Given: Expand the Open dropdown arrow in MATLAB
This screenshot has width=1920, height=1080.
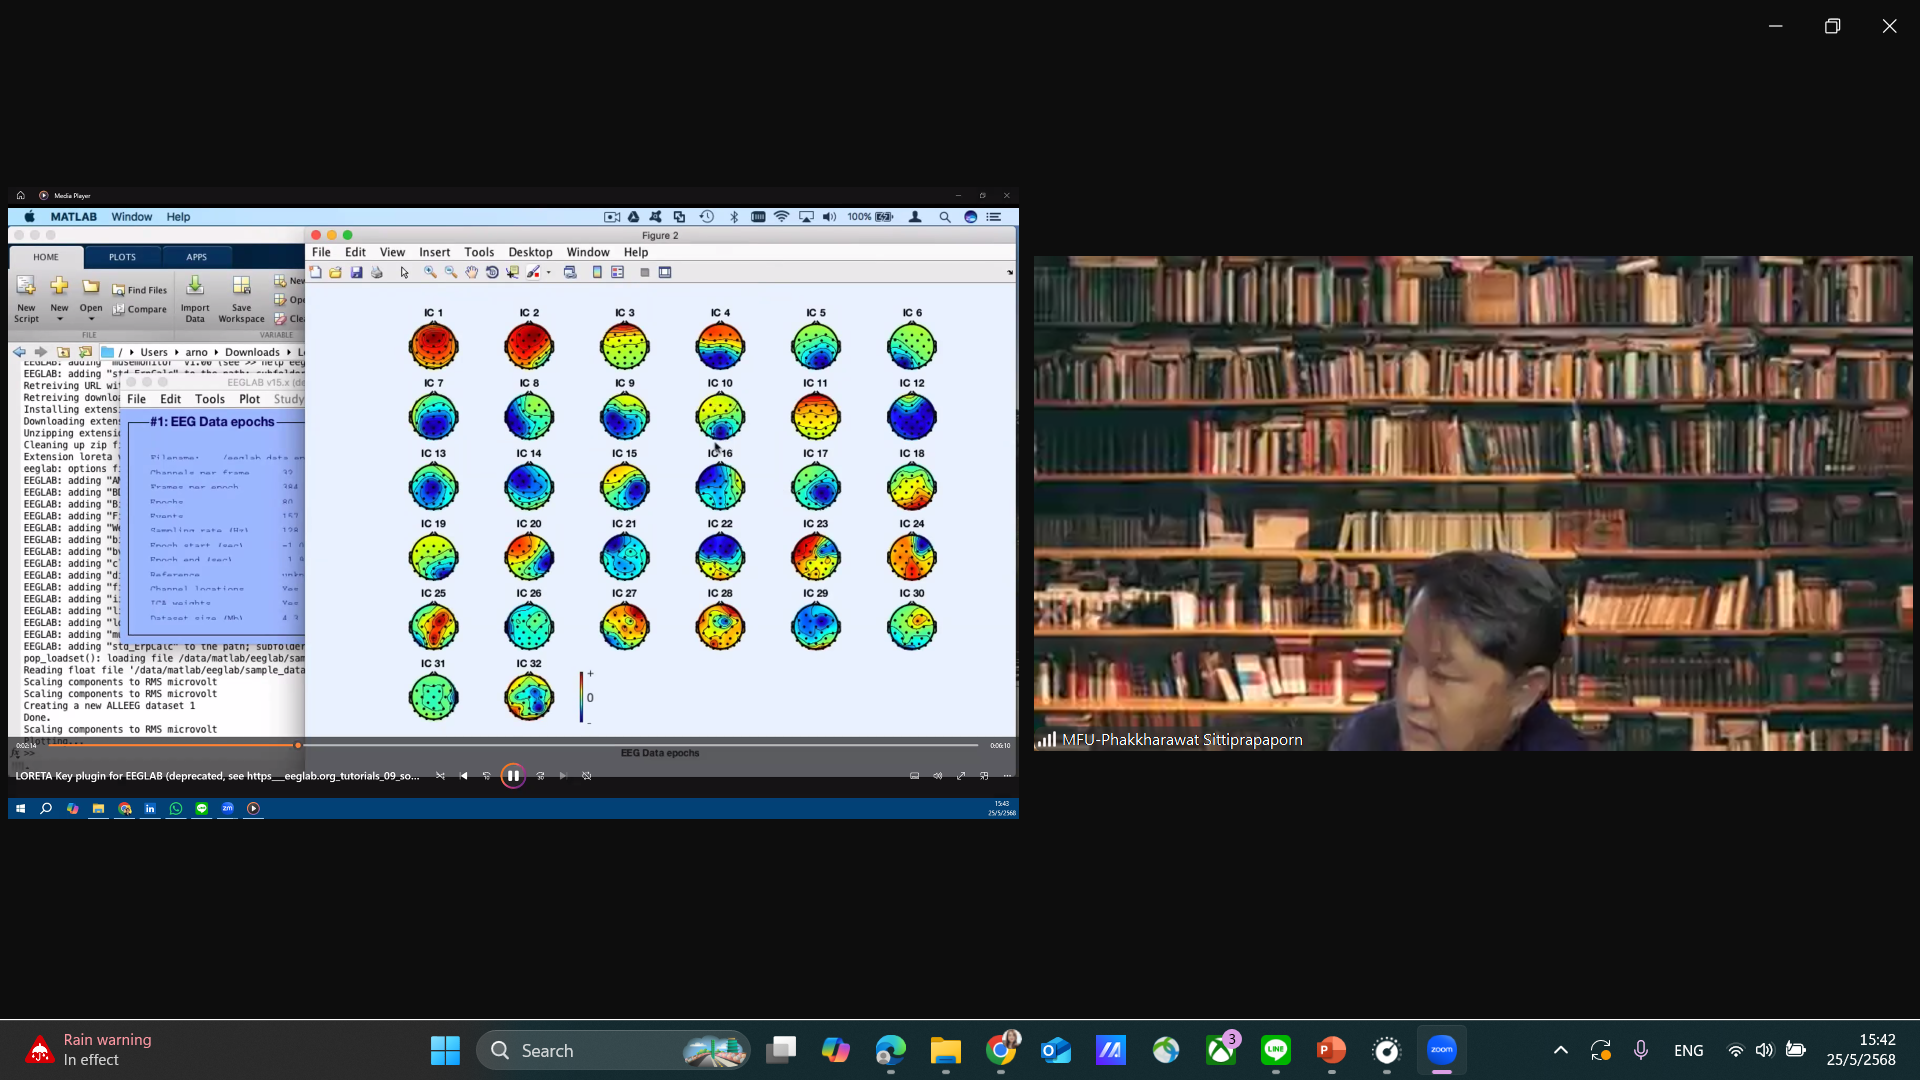Looking at the screenshot, I should [x=91, y=320].
